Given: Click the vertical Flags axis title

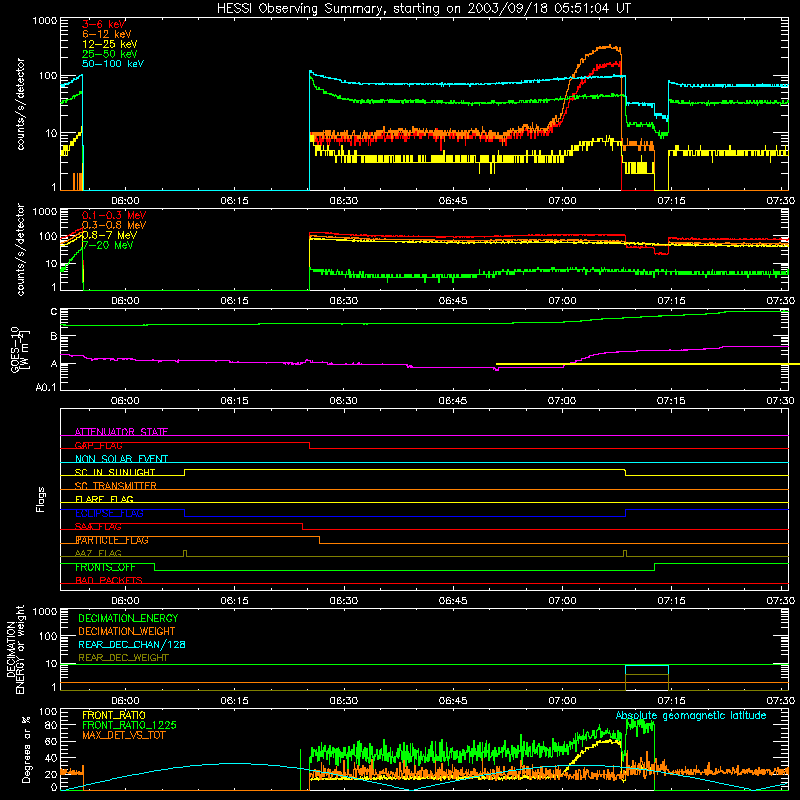Looking at the screenshot, I should pos(40,499).
